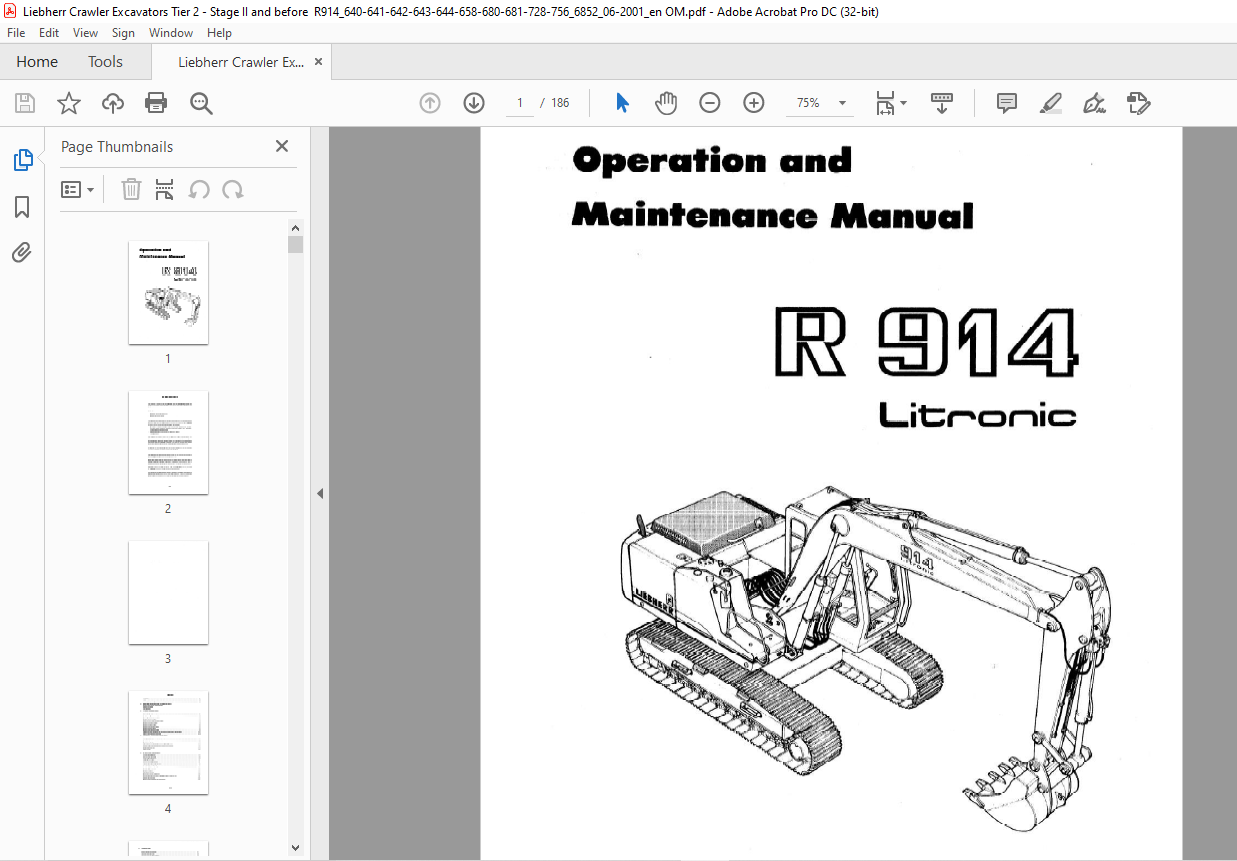This screenshot has width=1237, height=861.
Task: Open the thumbnails options dropdown
Action: click(x=78, y=190)
